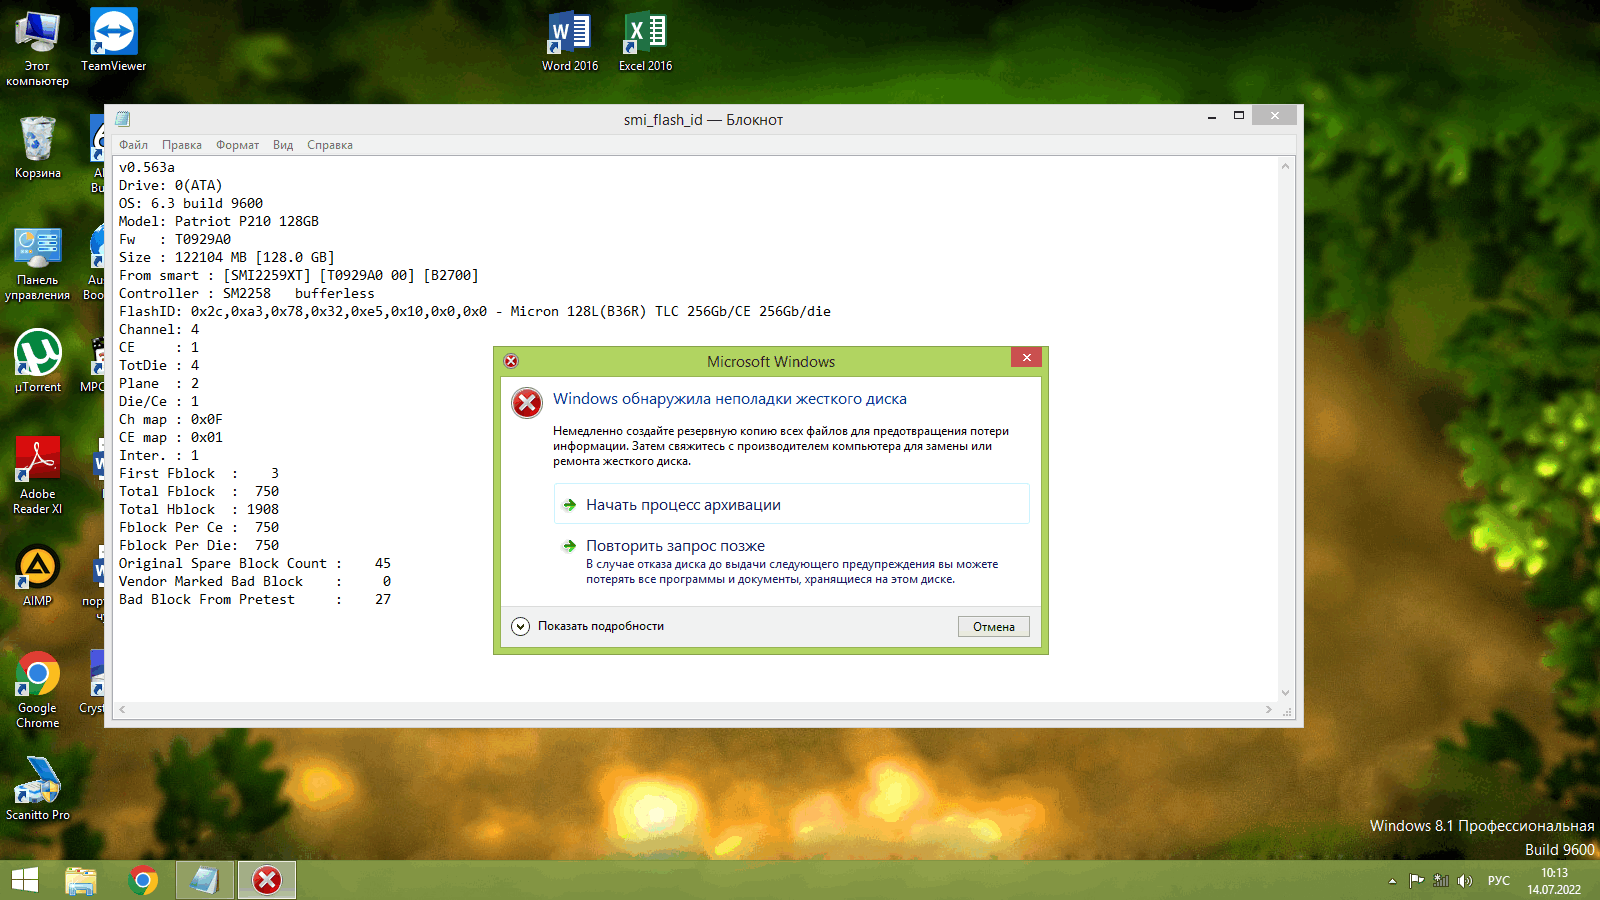
Task: Click the "First Fblock : 3" line
Action: click(x=199, y=473)
